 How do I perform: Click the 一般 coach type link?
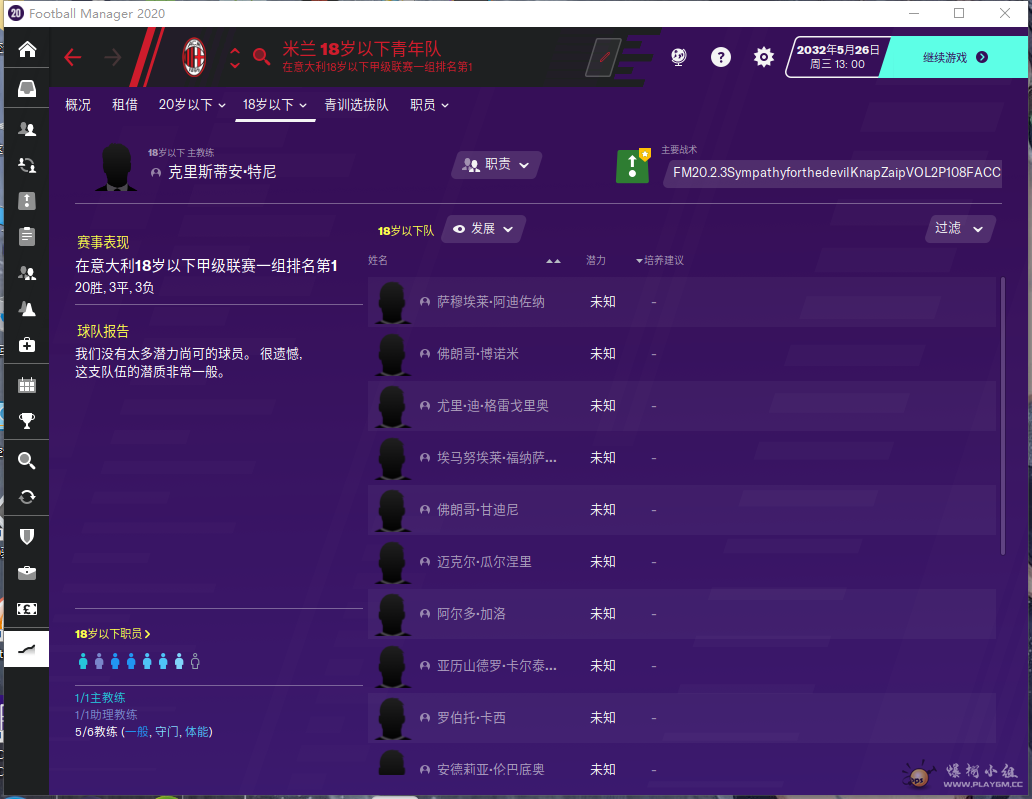point(137,732)
